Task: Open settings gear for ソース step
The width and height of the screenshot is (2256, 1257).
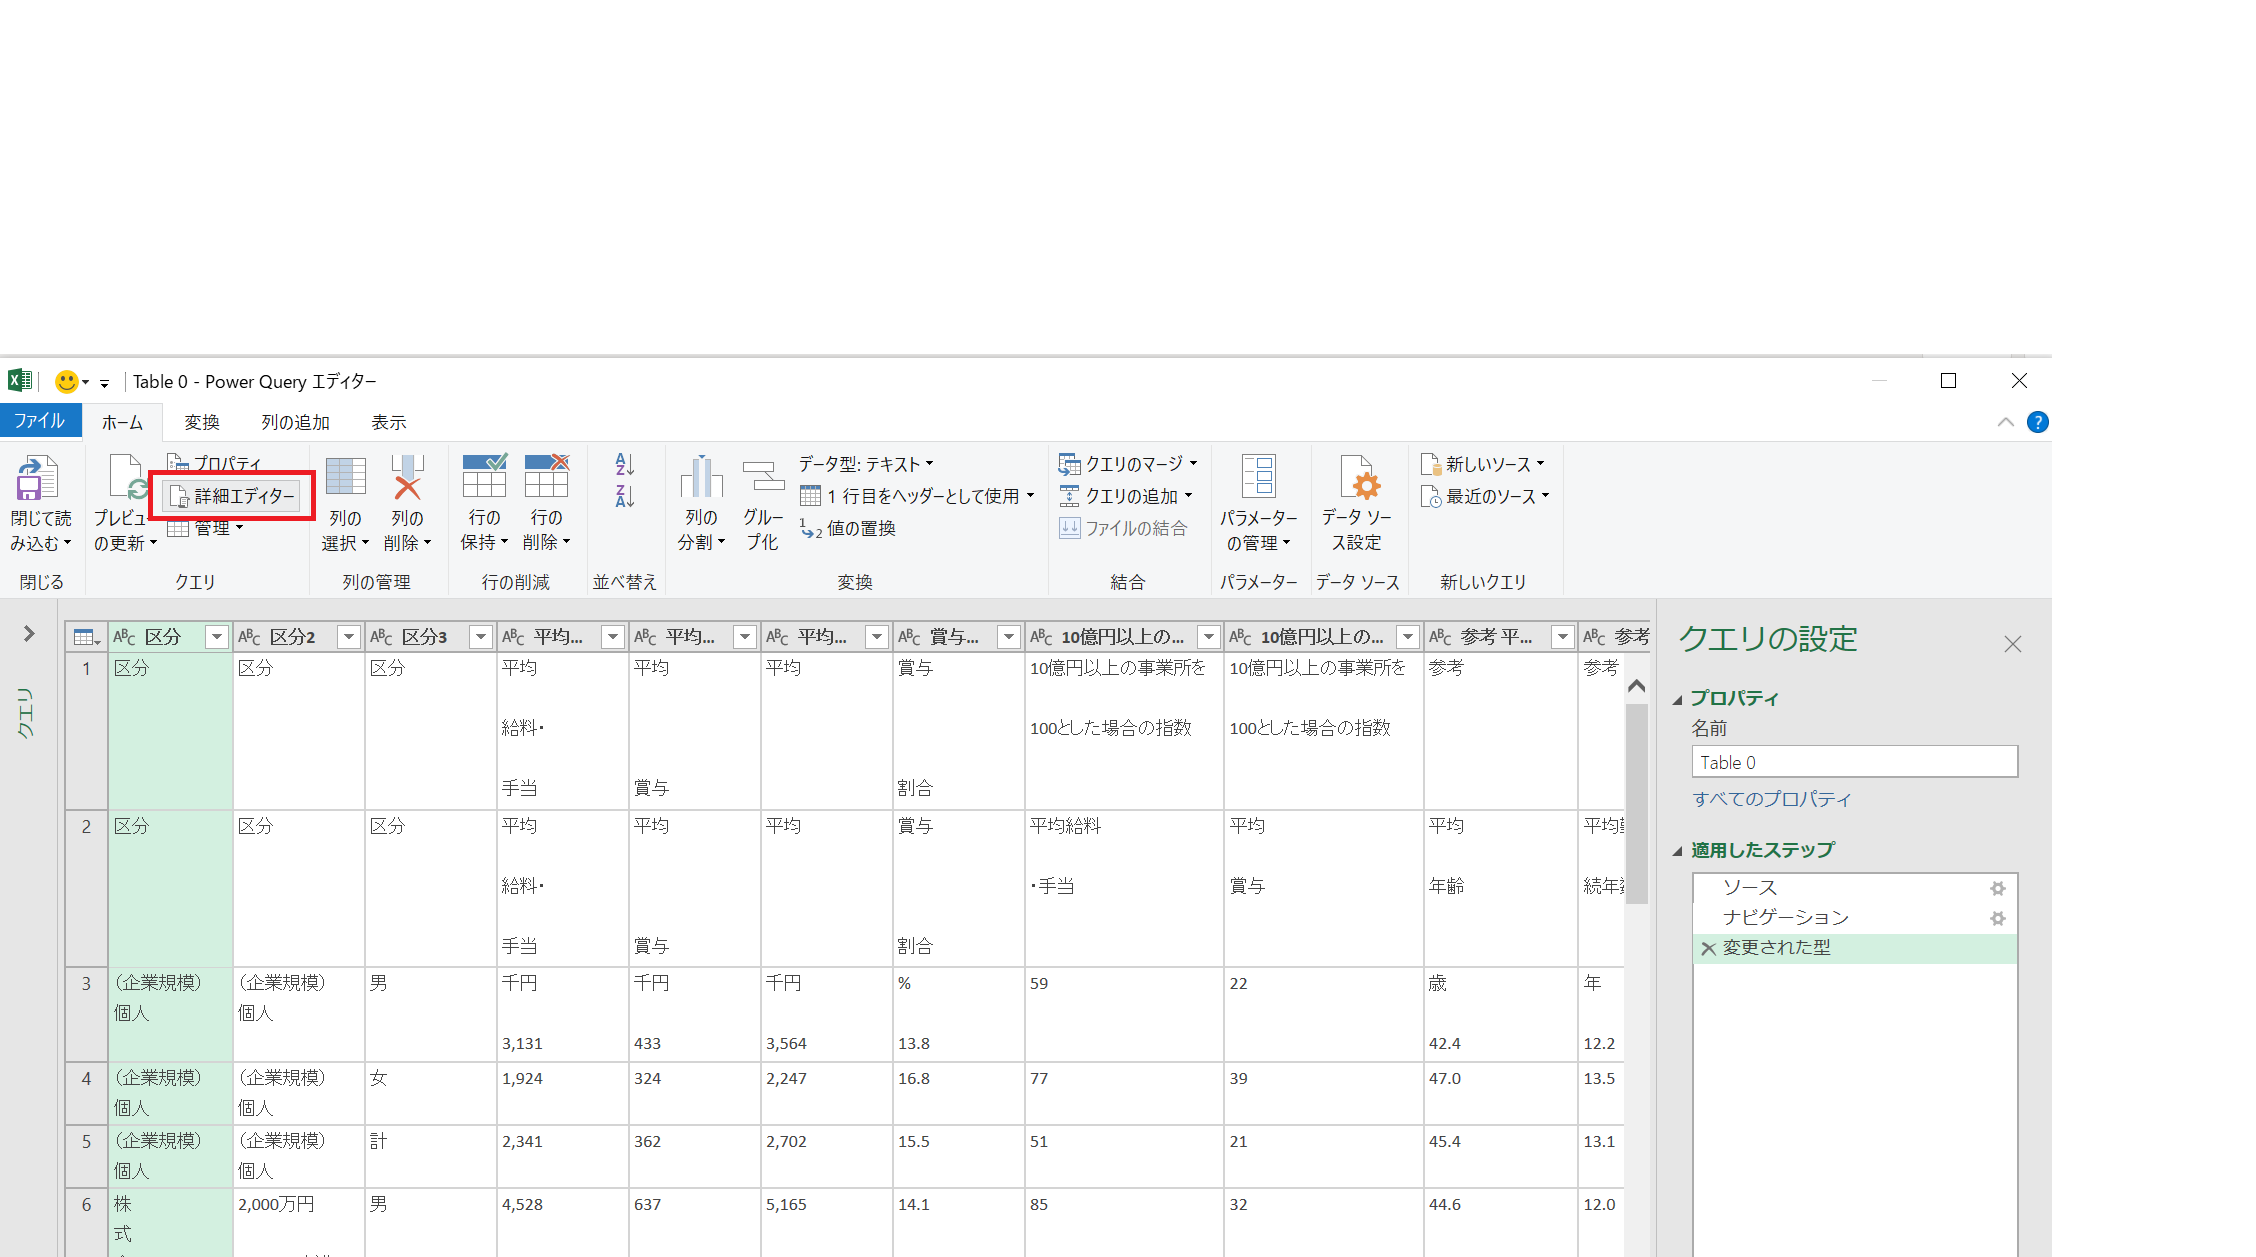Action: 1997,888
